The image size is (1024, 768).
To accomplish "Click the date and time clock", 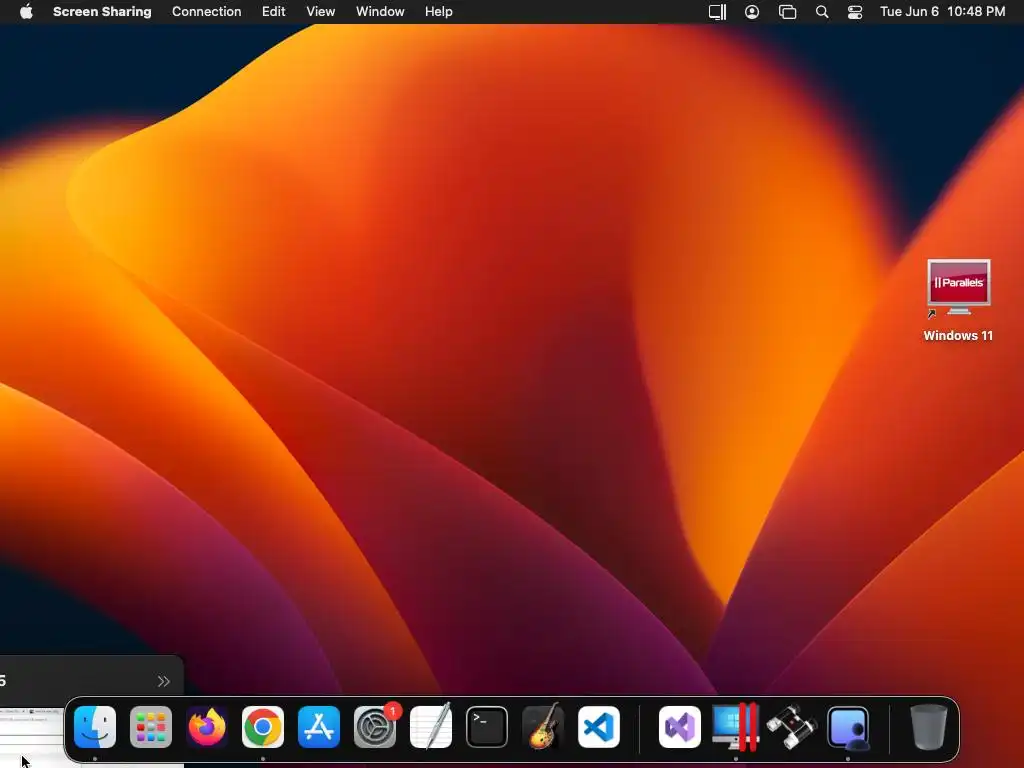I will 942,12.
